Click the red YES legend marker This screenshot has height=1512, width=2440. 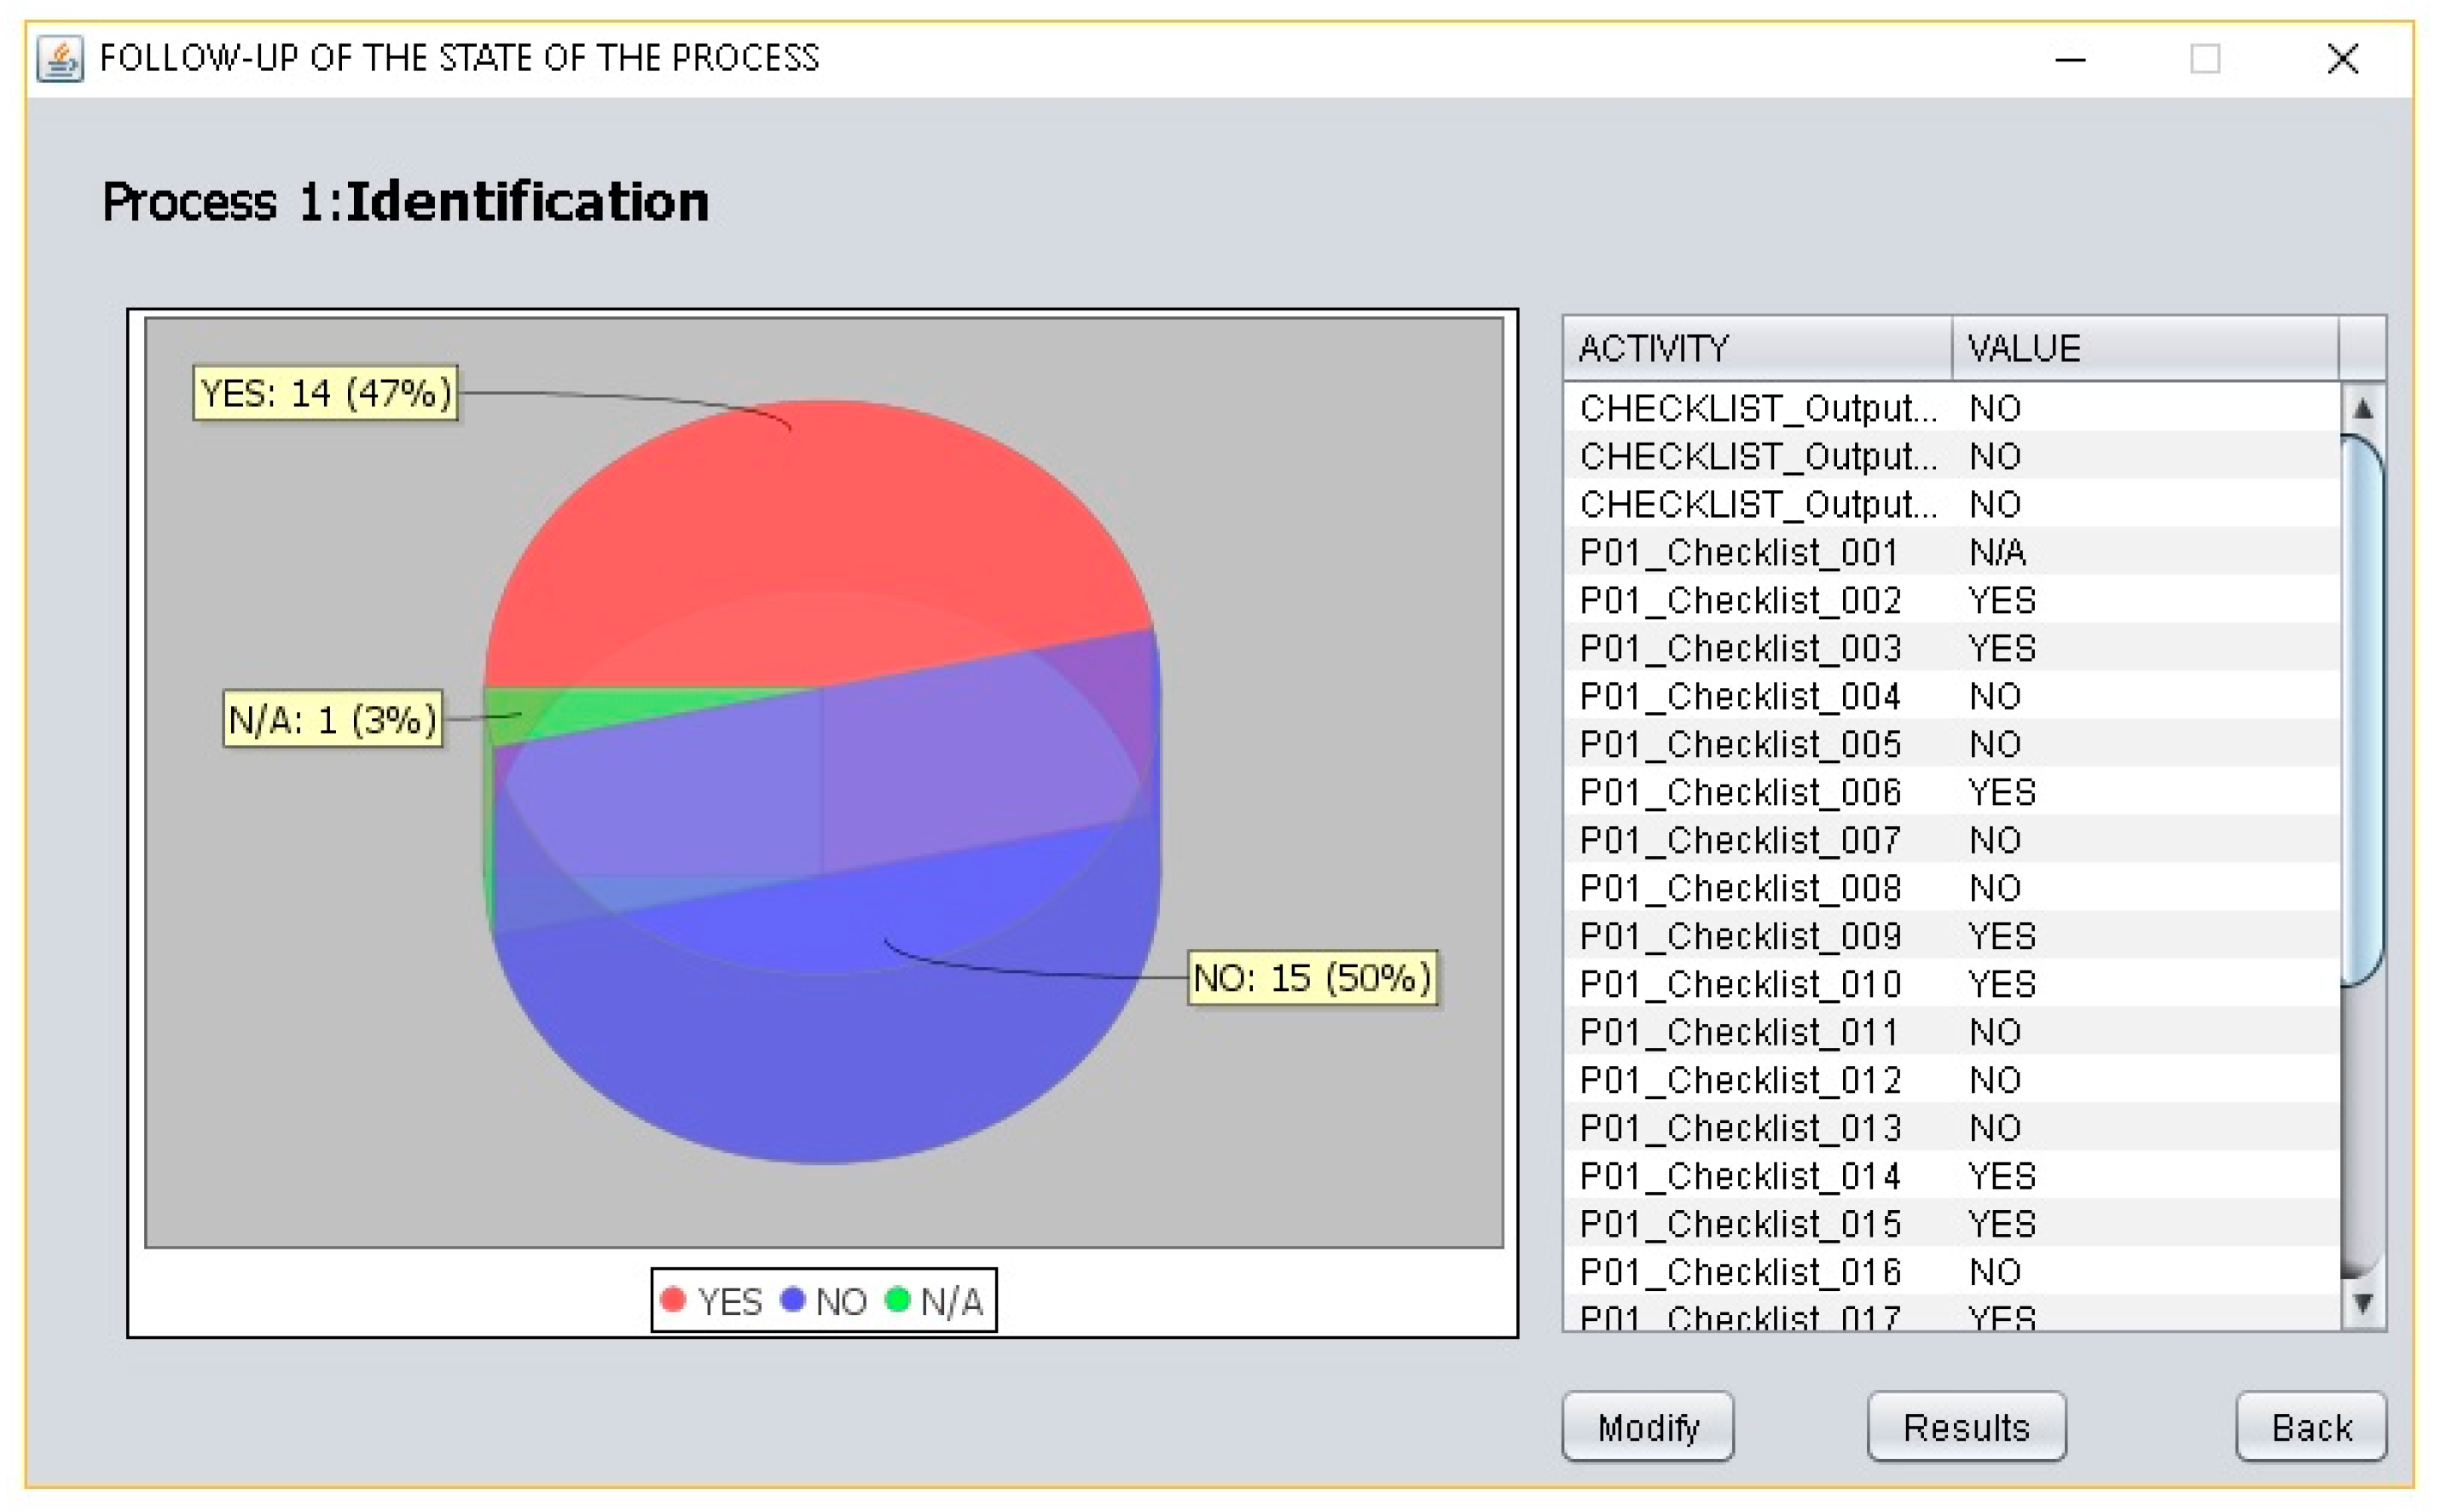coord(673,1299)
